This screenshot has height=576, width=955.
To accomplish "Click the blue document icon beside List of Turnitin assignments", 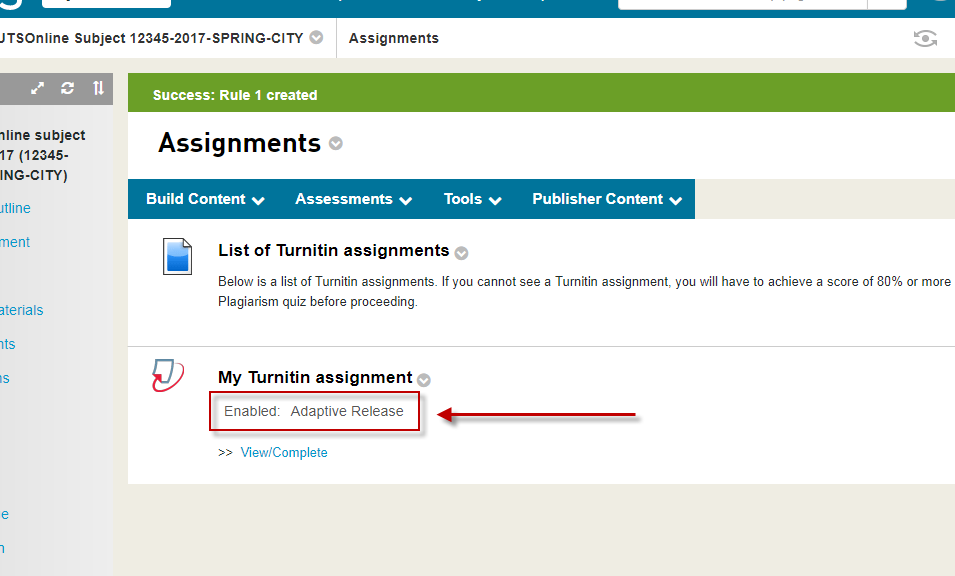I will pos(177,256).
